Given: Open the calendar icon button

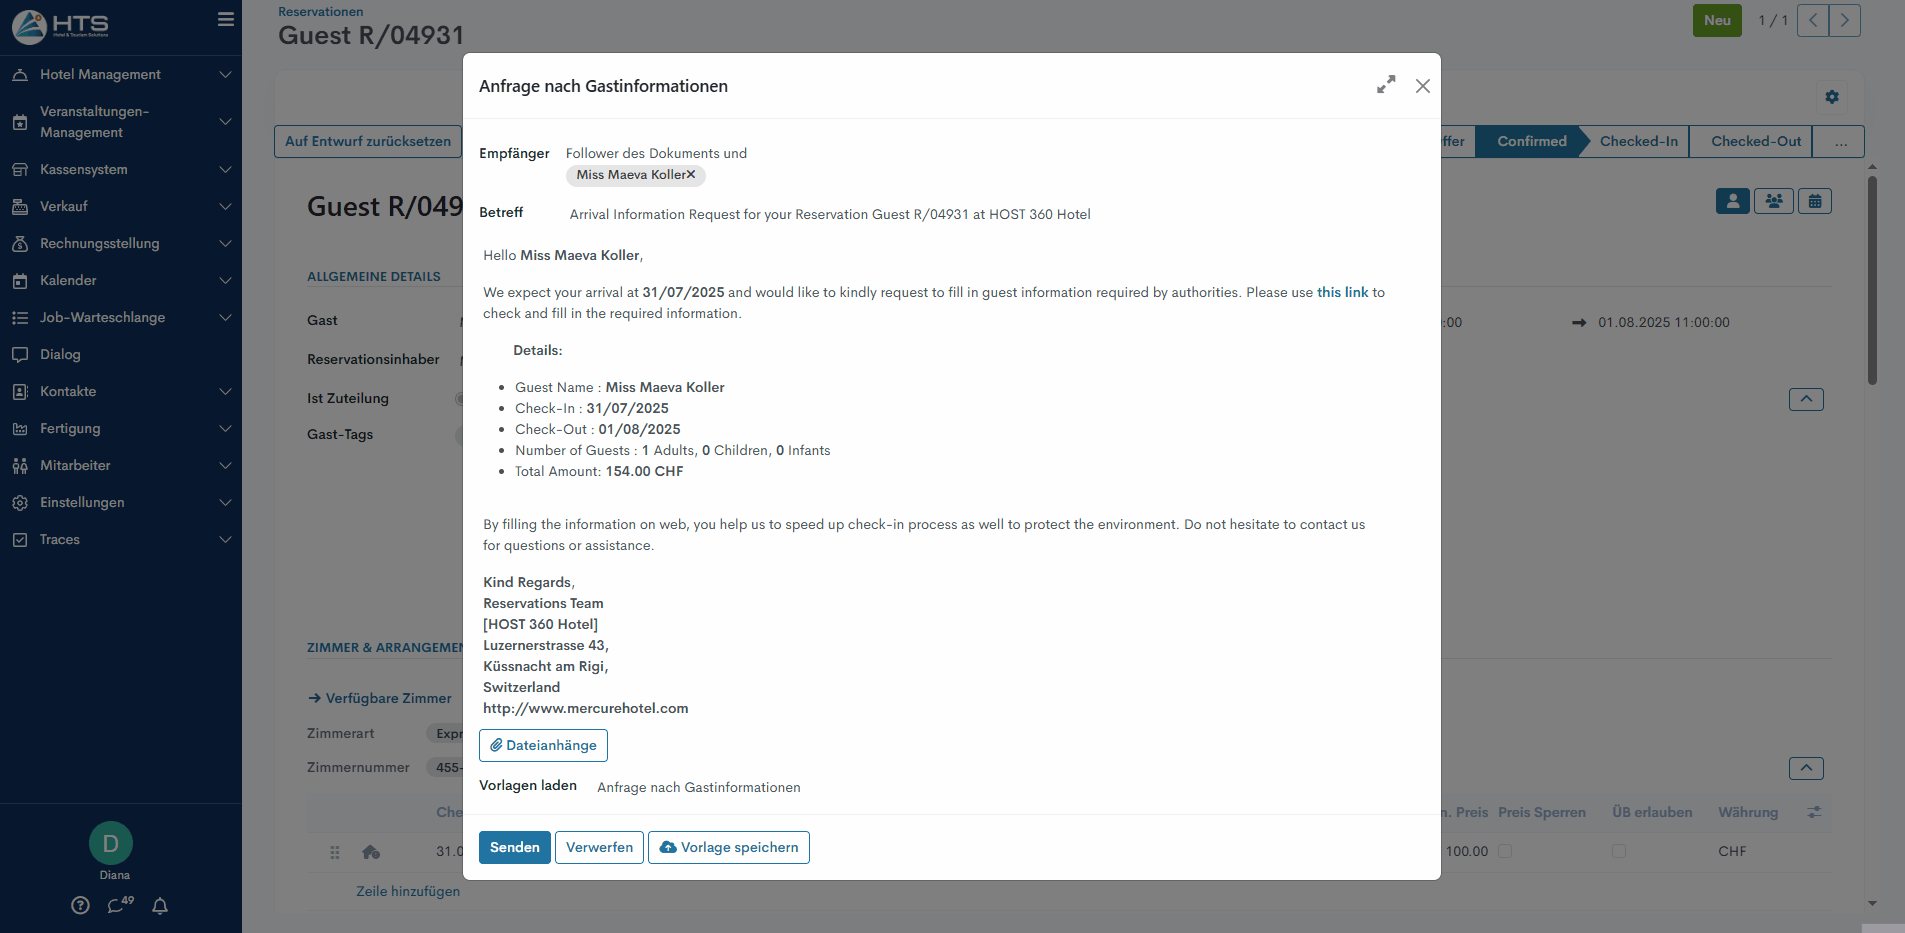Looking at the screenshot, I should coord(1815,201).
